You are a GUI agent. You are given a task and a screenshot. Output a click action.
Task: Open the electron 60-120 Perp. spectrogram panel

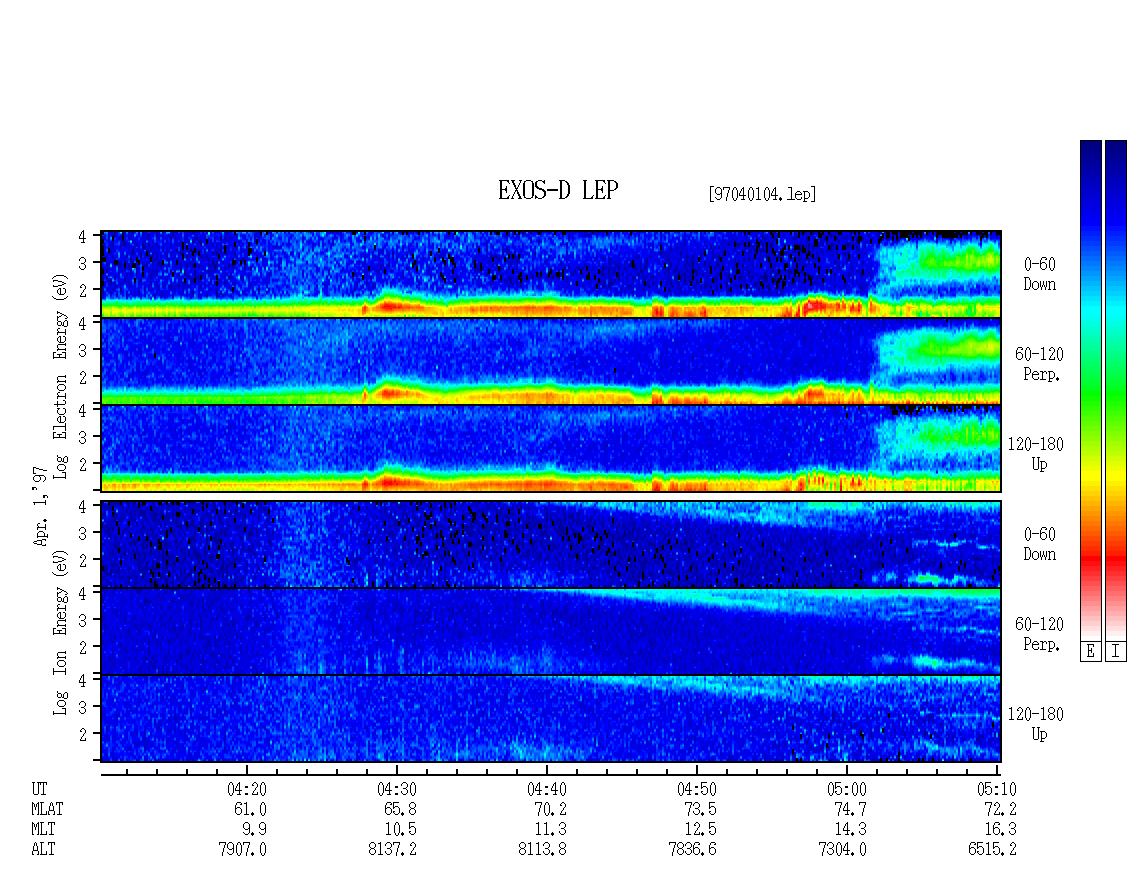pos(551,361)
